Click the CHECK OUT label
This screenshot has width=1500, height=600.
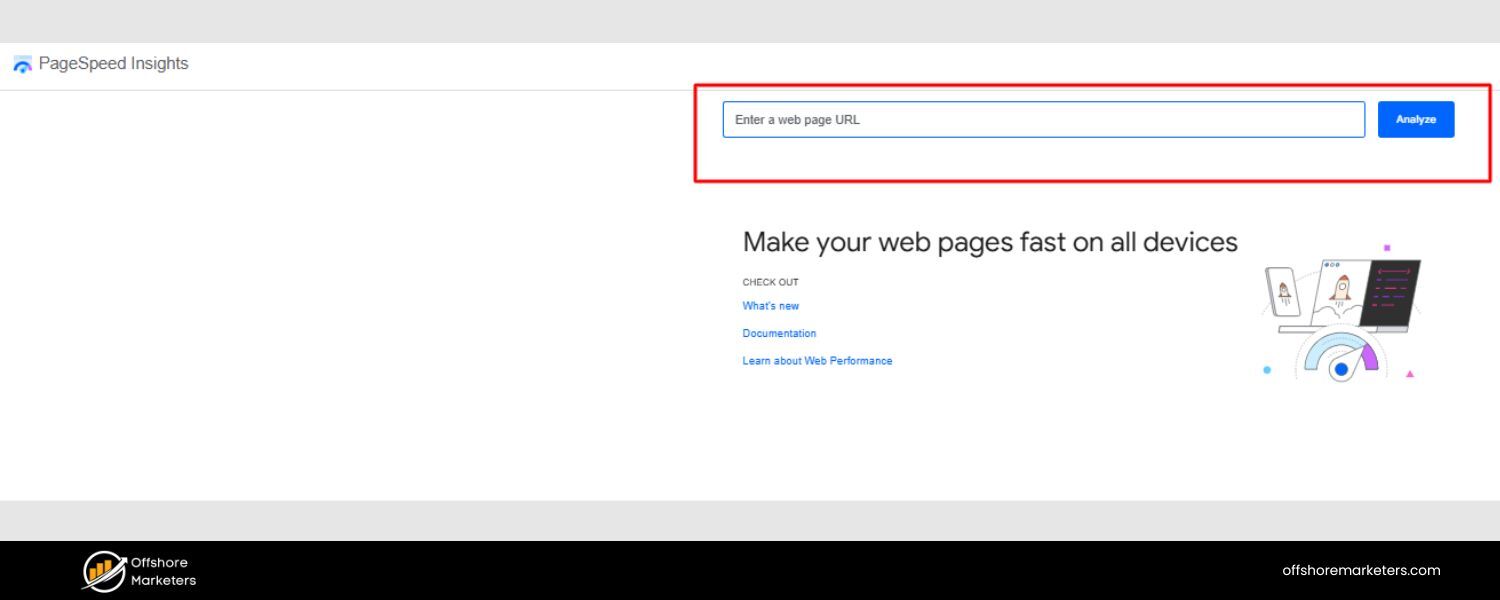coord(770,282)
